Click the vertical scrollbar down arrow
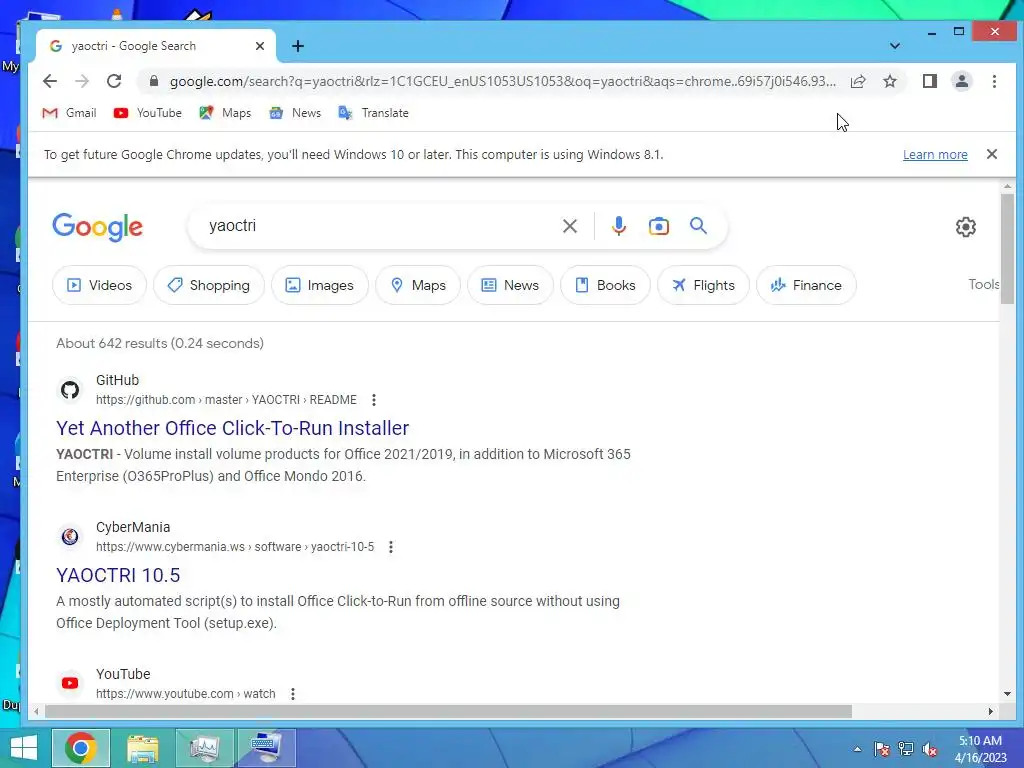Image resolution: width=1024 pixels, height=768 pixels. point(1007,694)
